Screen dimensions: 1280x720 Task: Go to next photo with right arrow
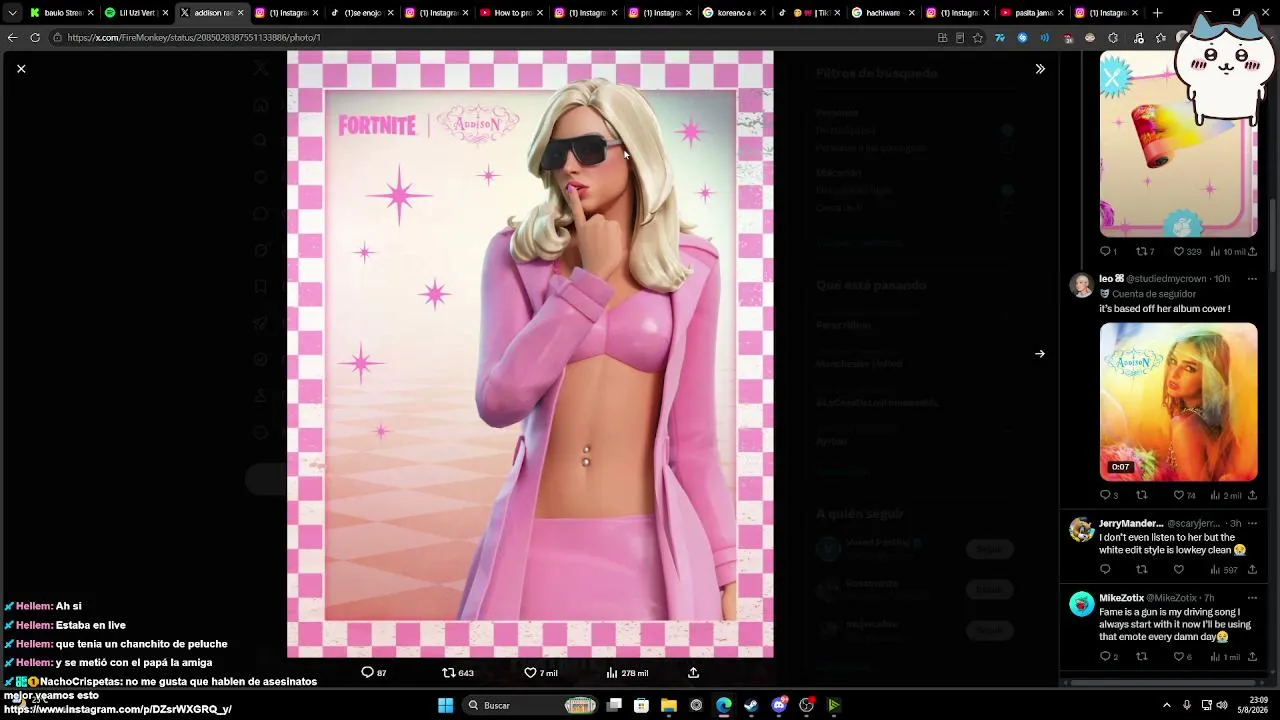(x=1040, y=354)
